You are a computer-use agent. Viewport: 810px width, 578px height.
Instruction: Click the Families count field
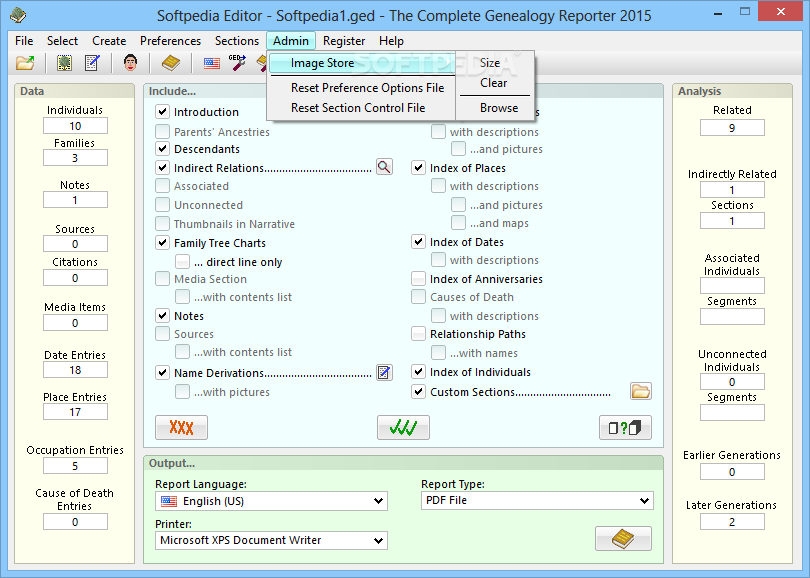75,158
